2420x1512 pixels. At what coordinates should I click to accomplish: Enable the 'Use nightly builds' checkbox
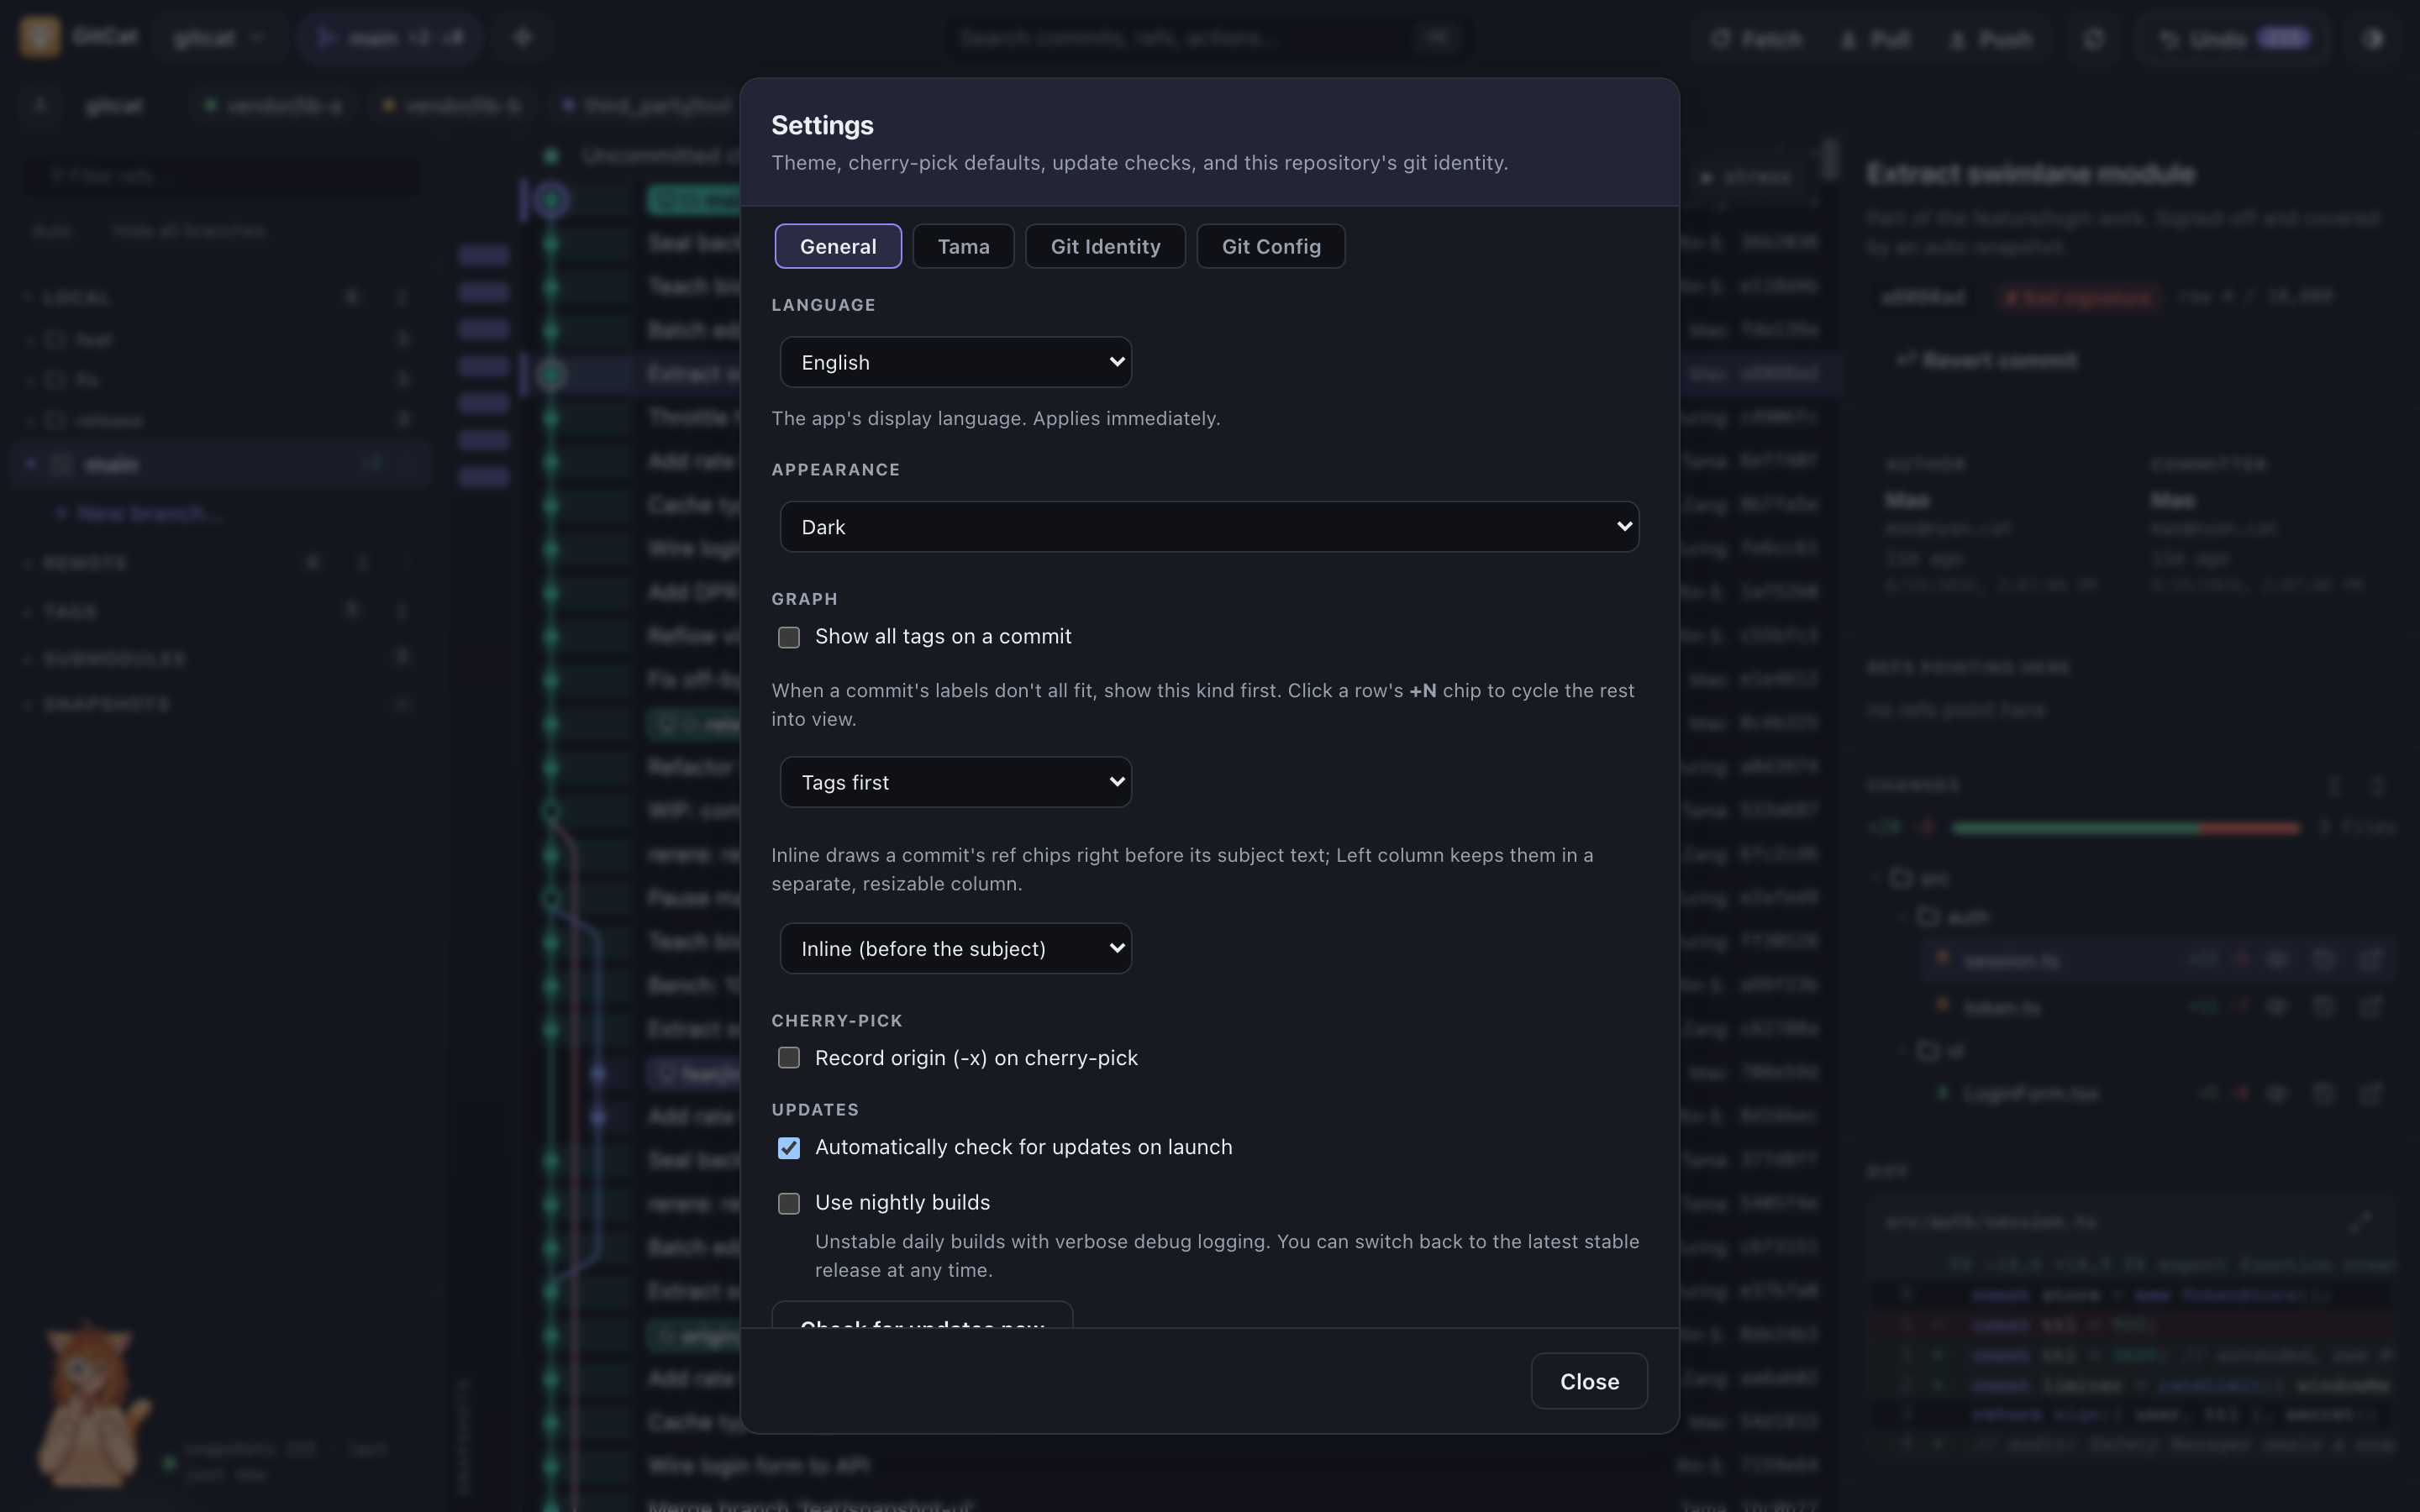[x=789, y=1203]
